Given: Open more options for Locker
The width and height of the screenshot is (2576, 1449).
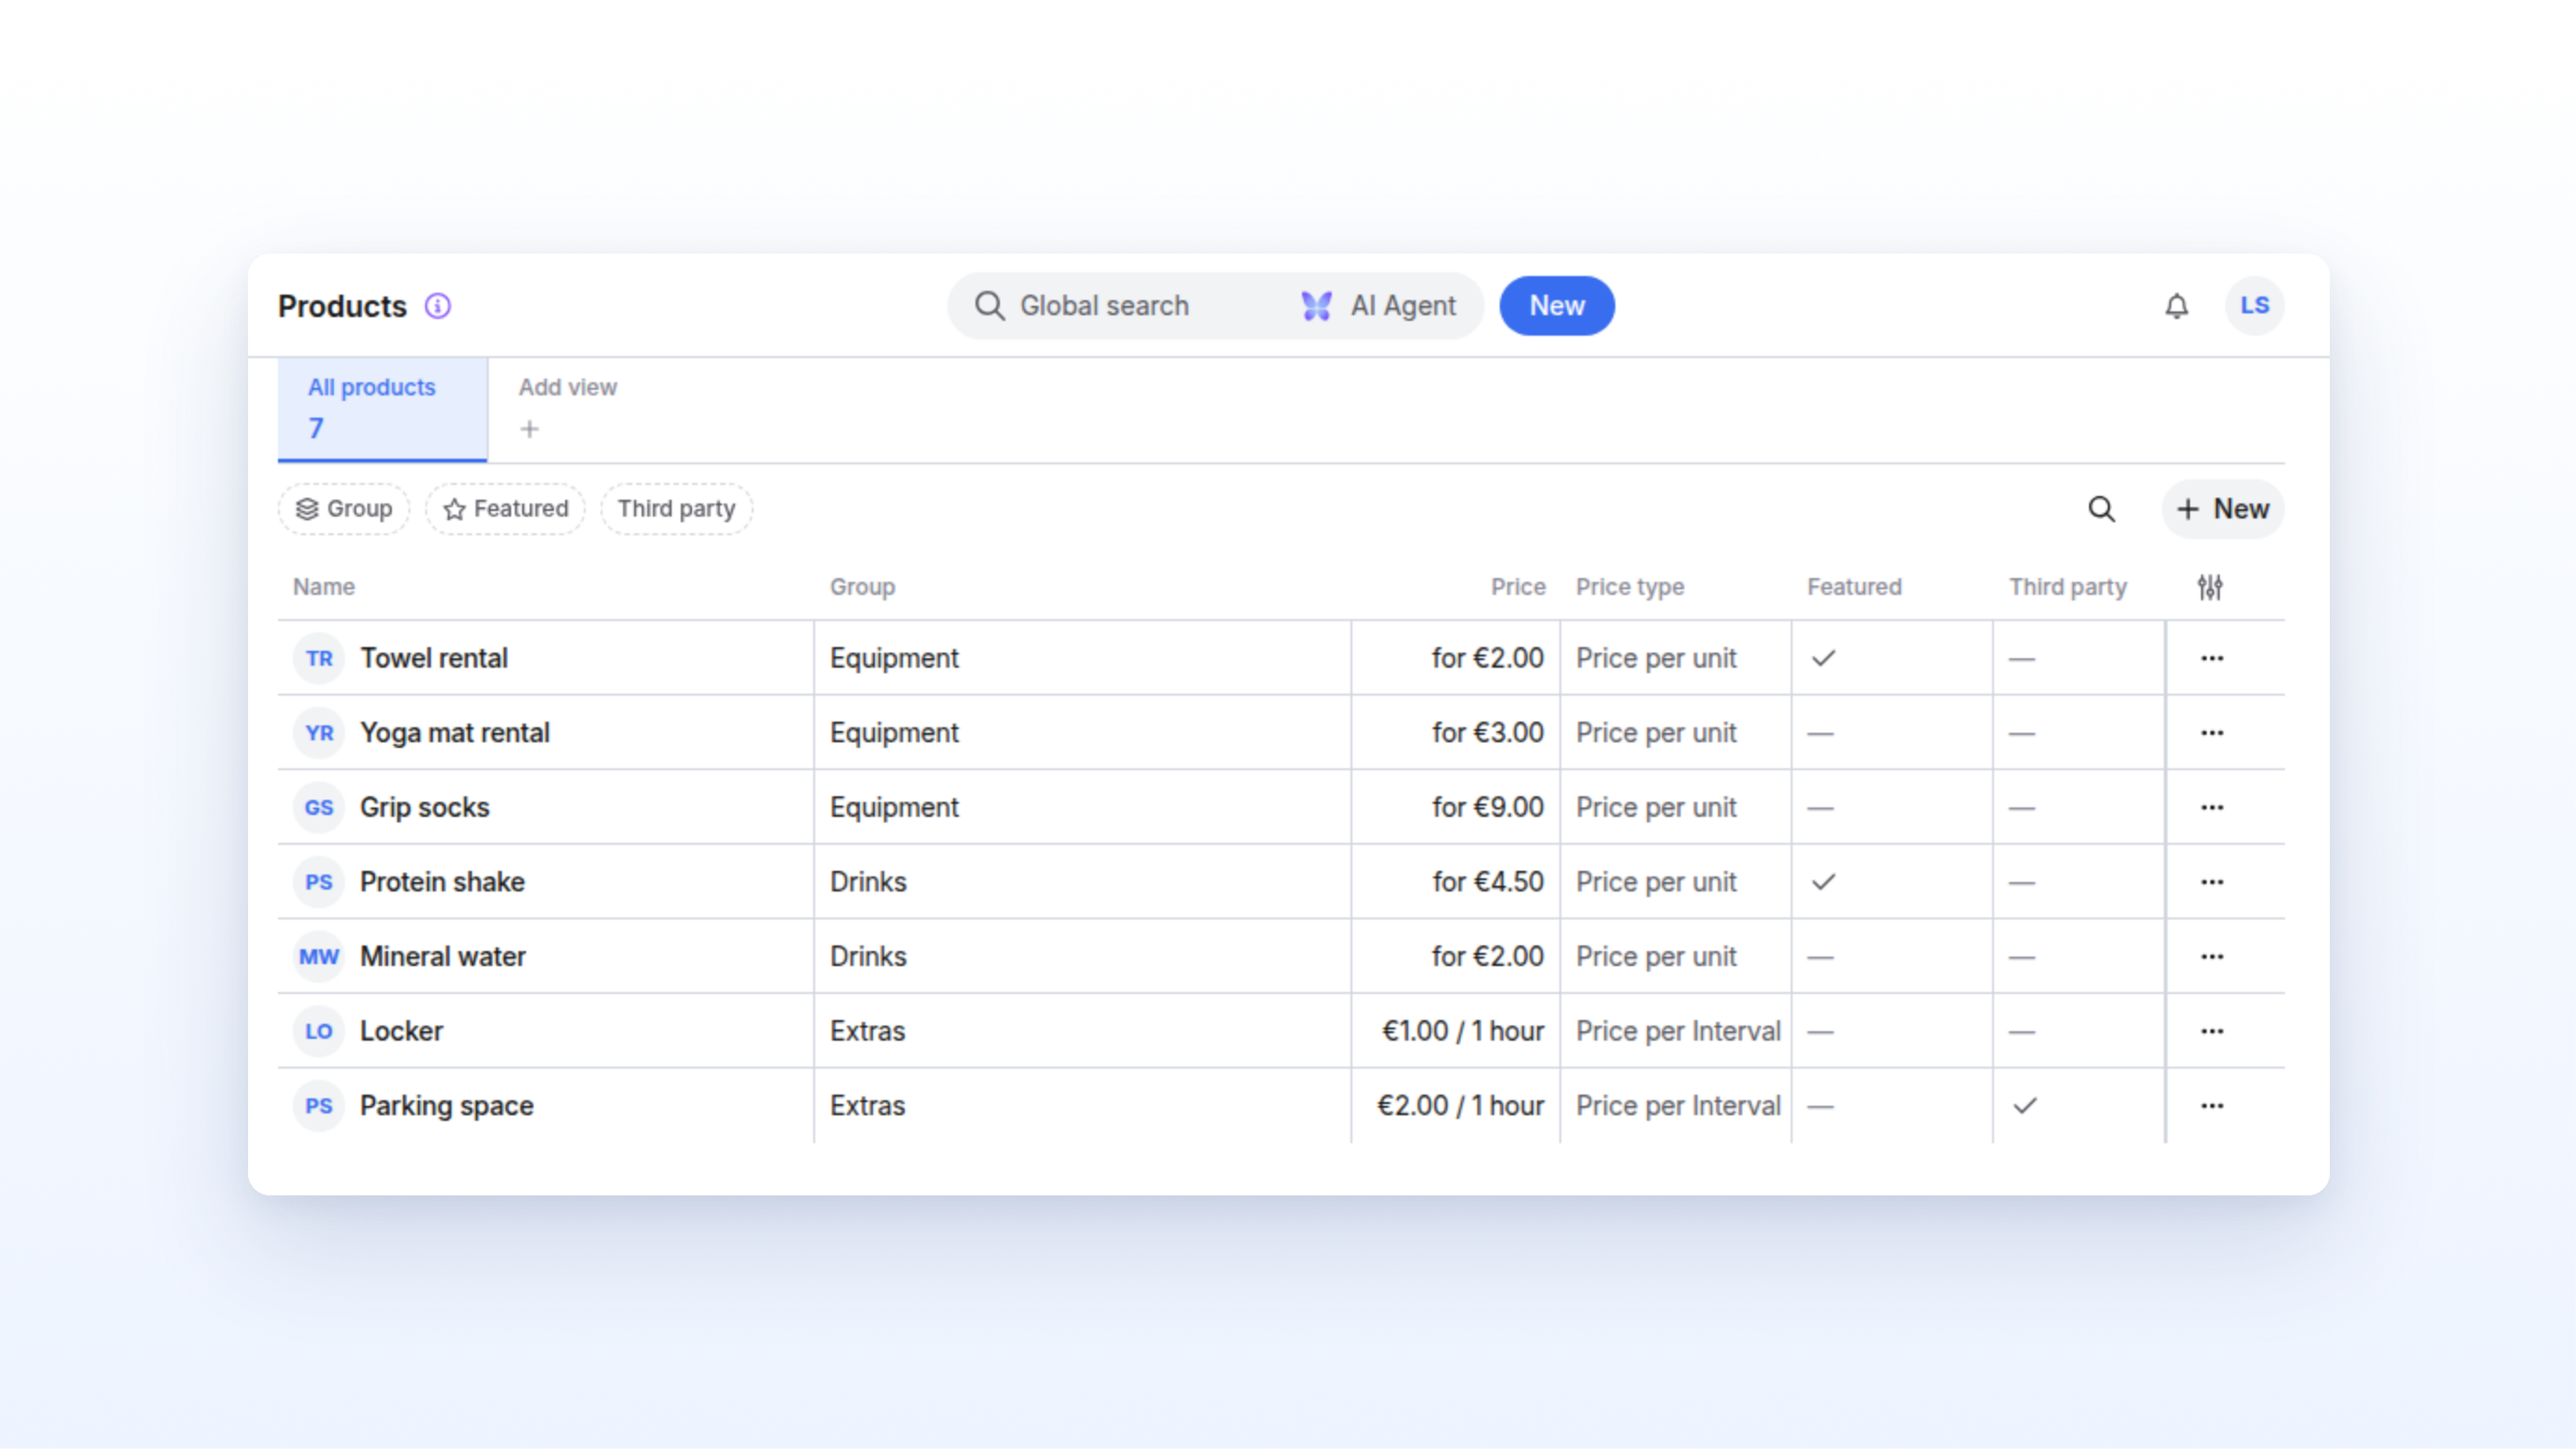Looking at the screenshot, I should 2212,1031.
